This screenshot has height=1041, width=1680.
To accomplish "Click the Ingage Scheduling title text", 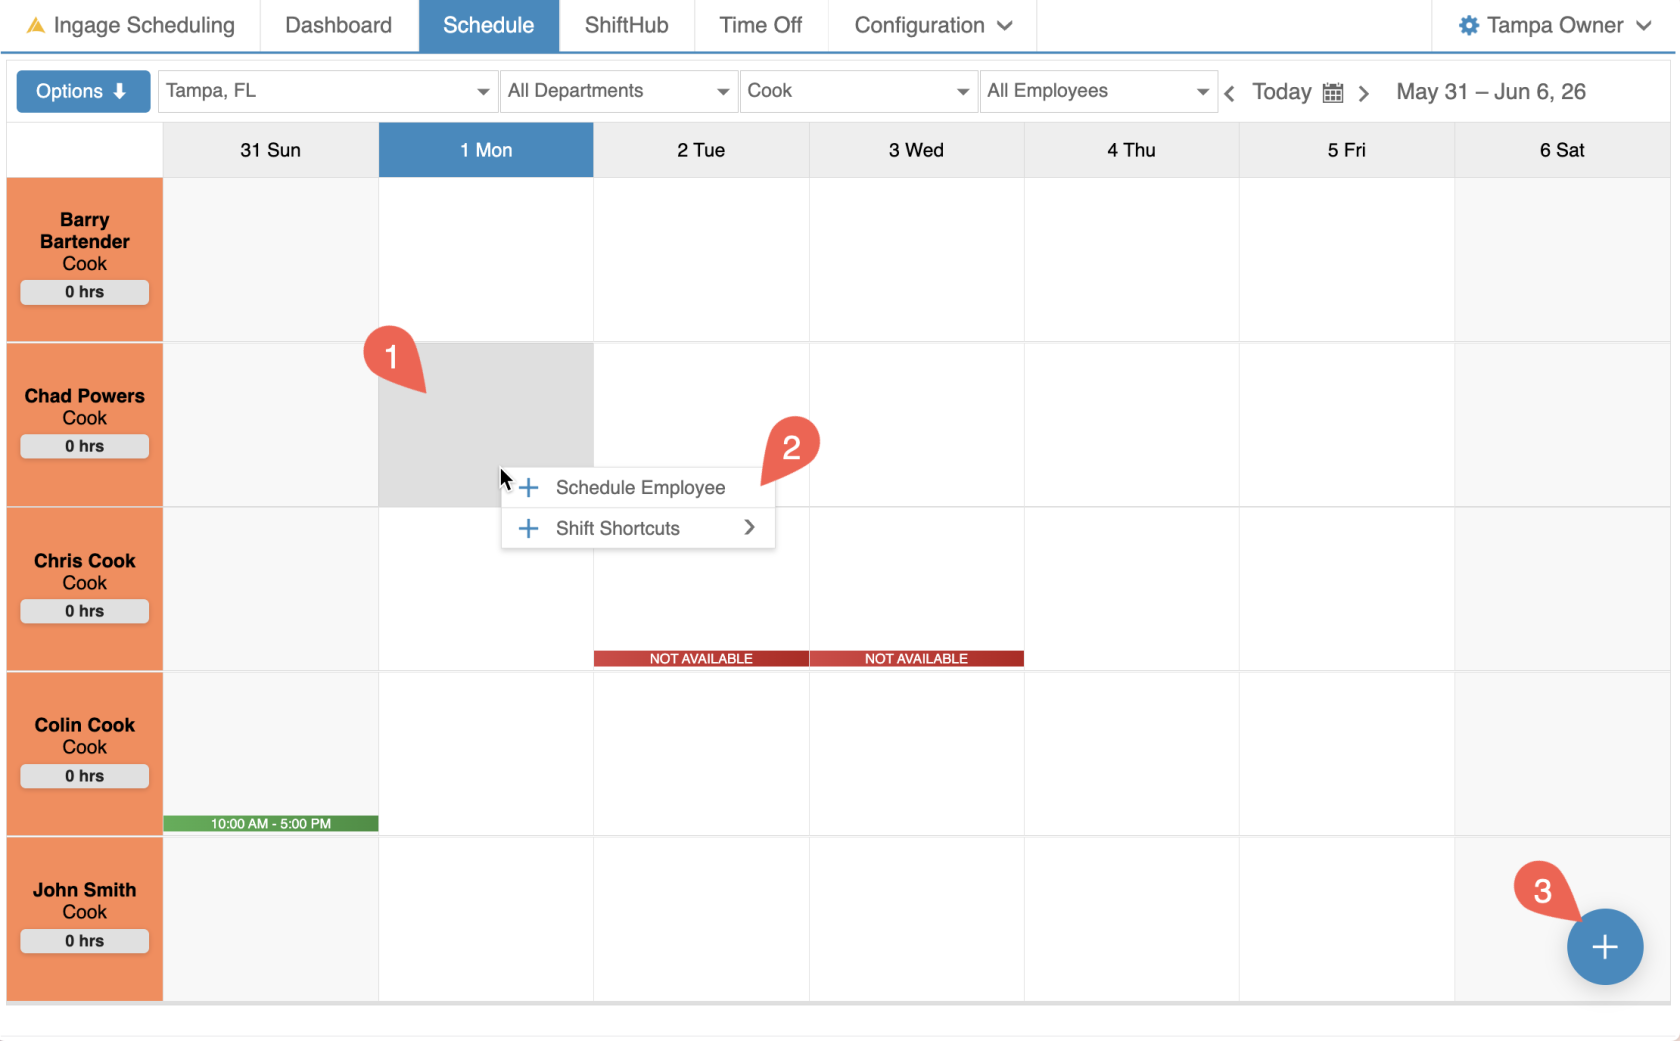I will point(144,25).
